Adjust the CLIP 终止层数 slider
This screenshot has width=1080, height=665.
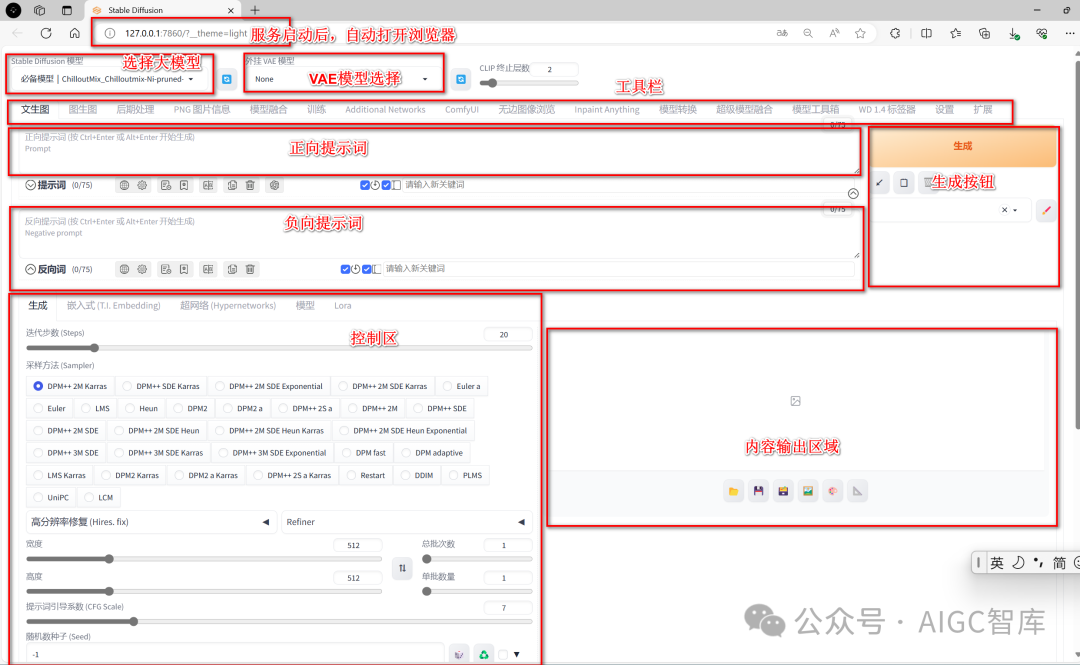pos(529,83)
